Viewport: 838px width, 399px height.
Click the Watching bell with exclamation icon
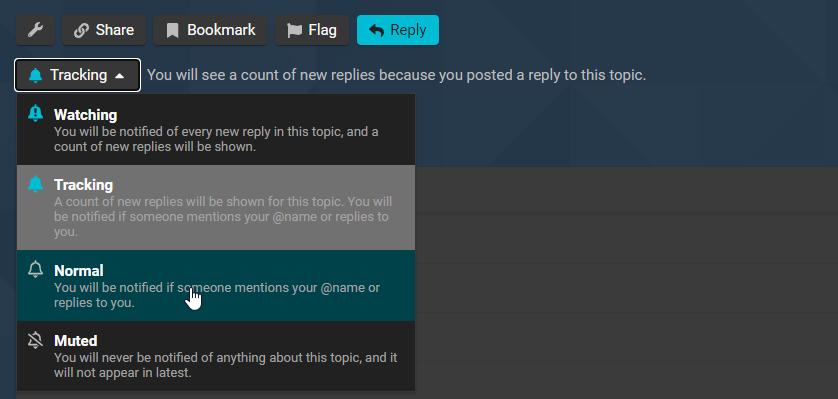pyautogui.click(x=35, y=113)
